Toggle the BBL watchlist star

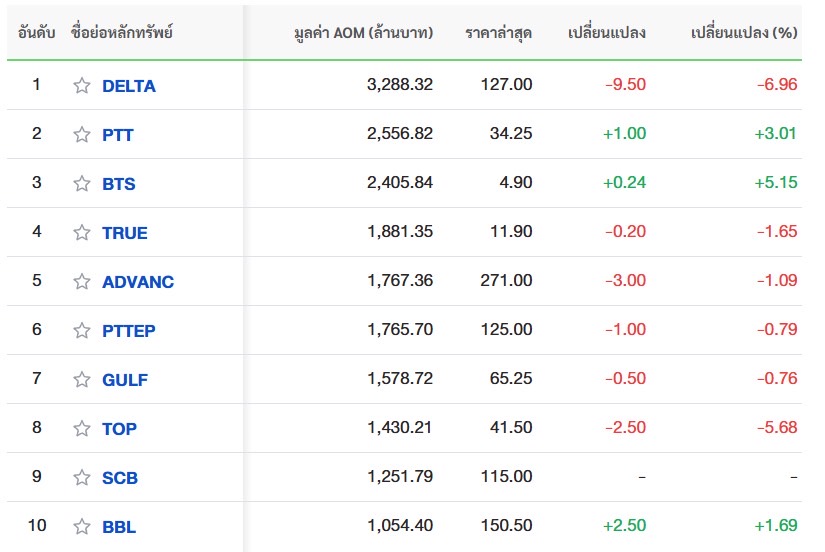pos(82,527)
